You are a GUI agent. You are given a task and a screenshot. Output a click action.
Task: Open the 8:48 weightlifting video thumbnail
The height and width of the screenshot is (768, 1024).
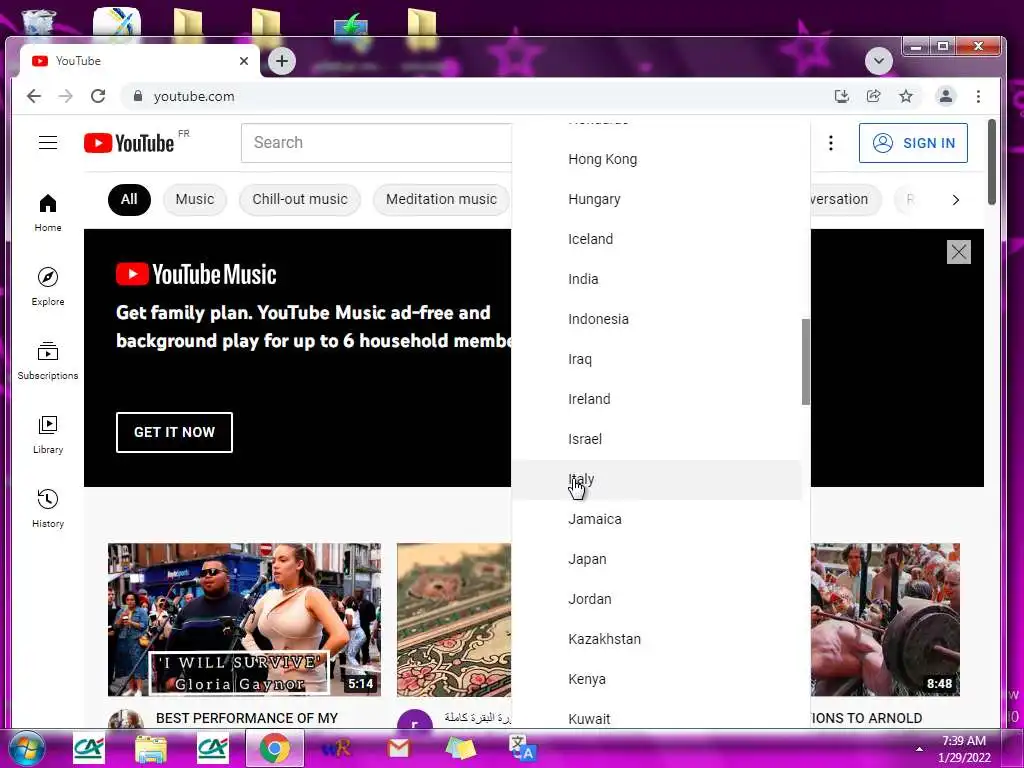[x=885, y=620]
